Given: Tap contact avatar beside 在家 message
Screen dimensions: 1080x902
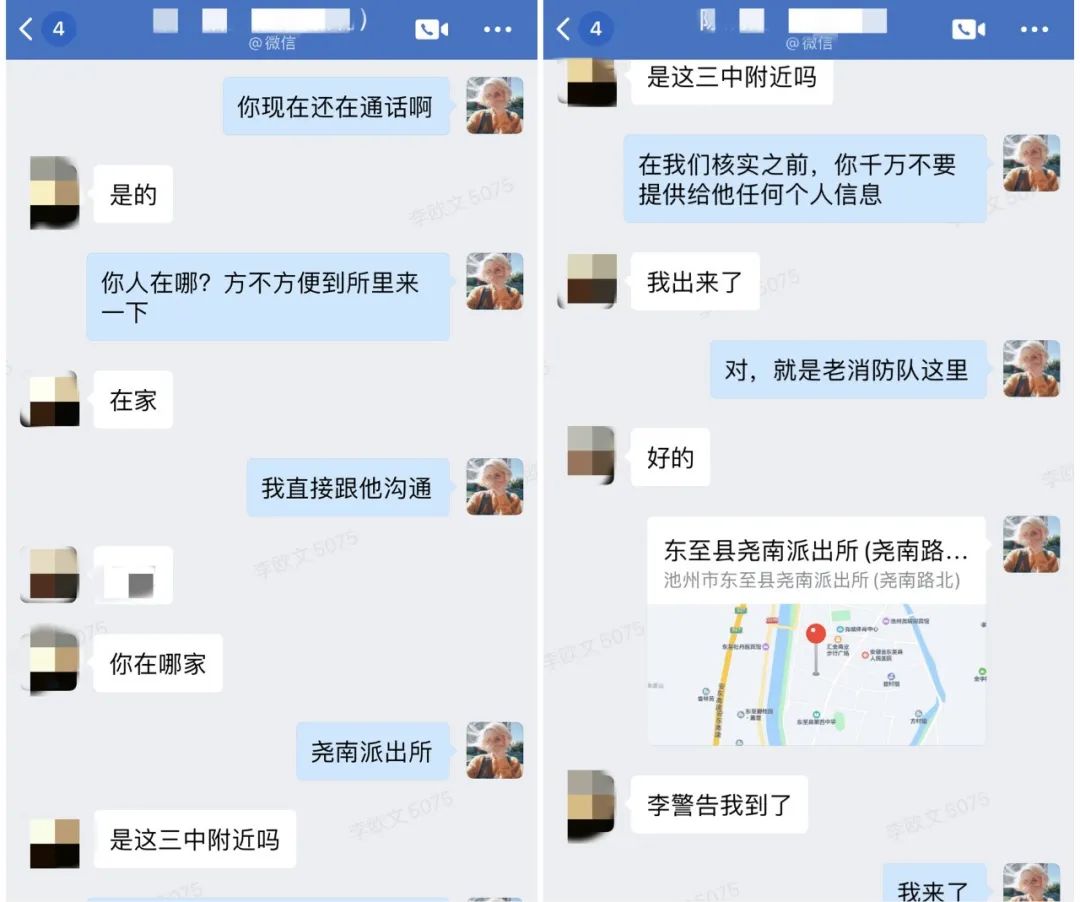Looking at the screenshot, I should 51,400.
